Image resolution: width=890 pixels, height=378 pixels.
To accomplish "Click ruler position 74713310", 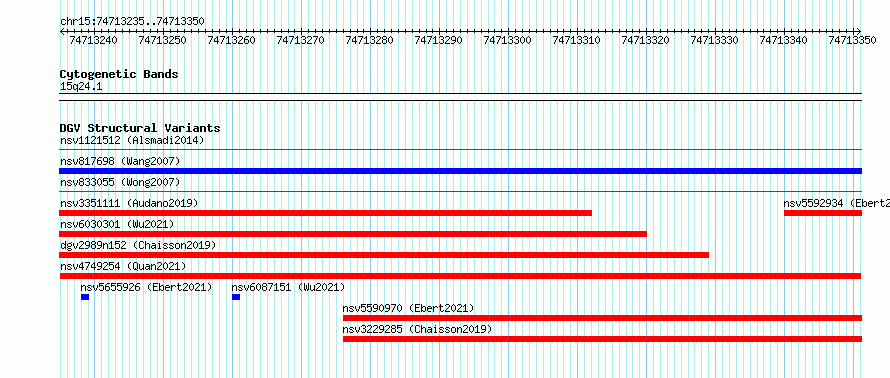I will click(577, 40).
